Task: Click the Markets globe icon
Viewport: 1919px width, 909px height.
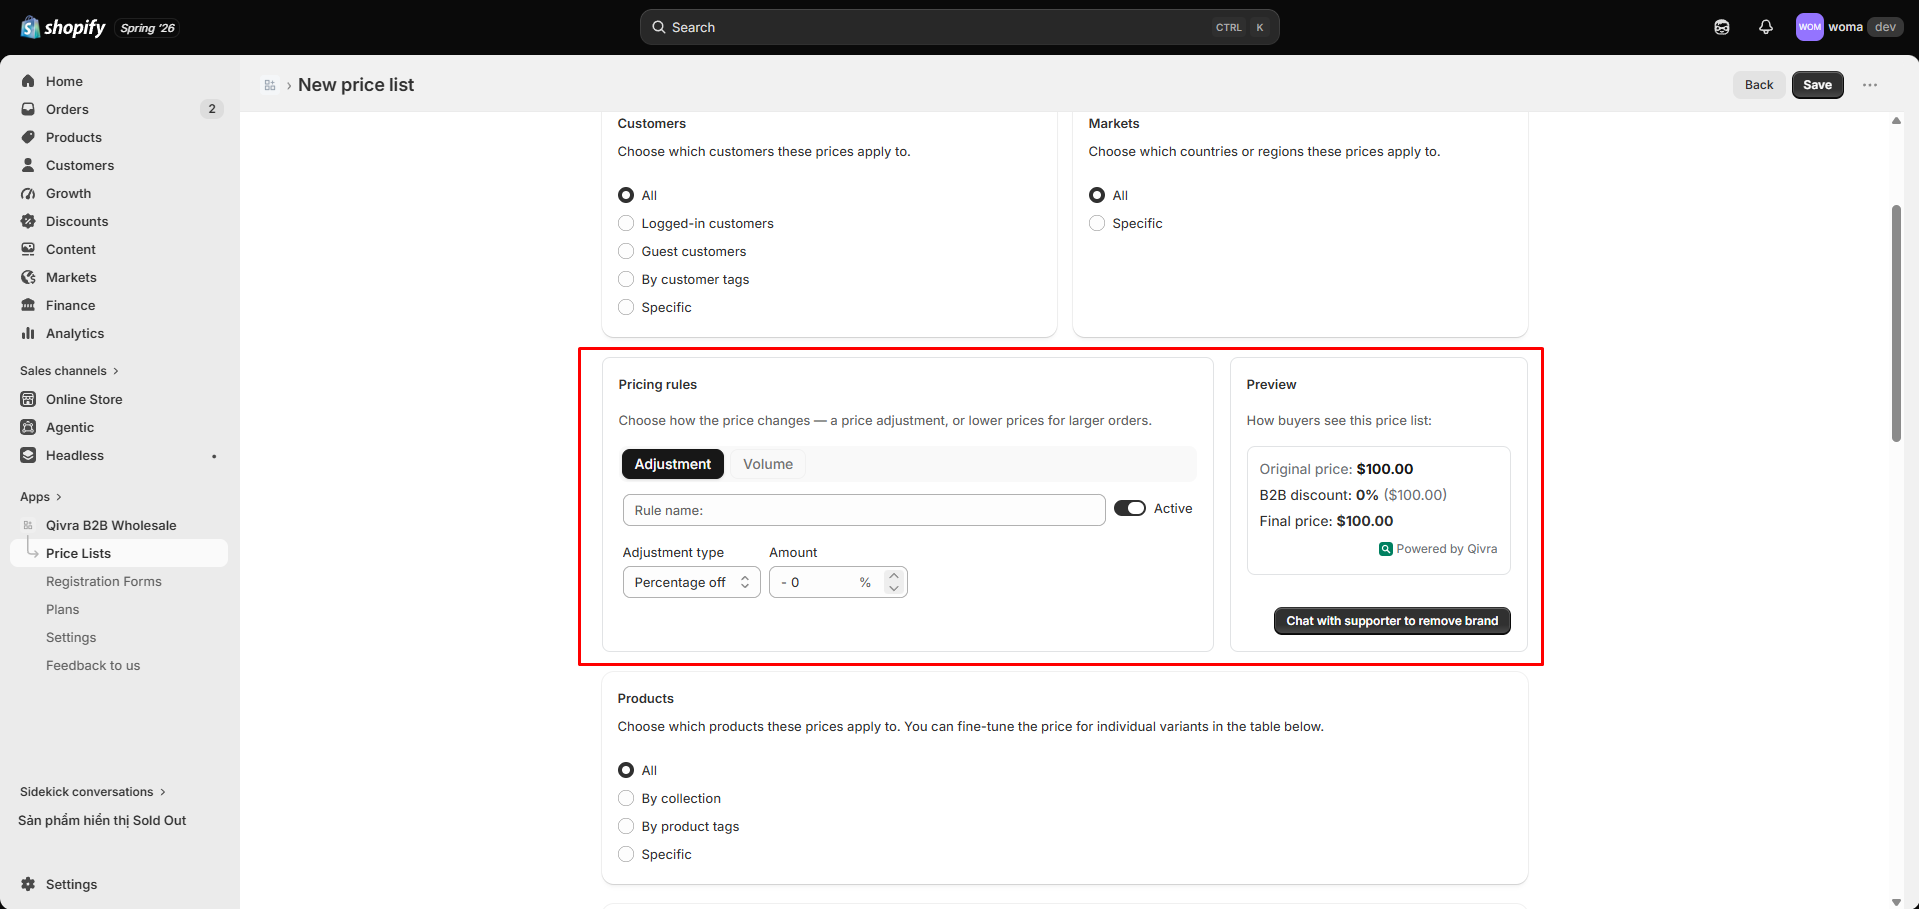Action: pos(28,277)
